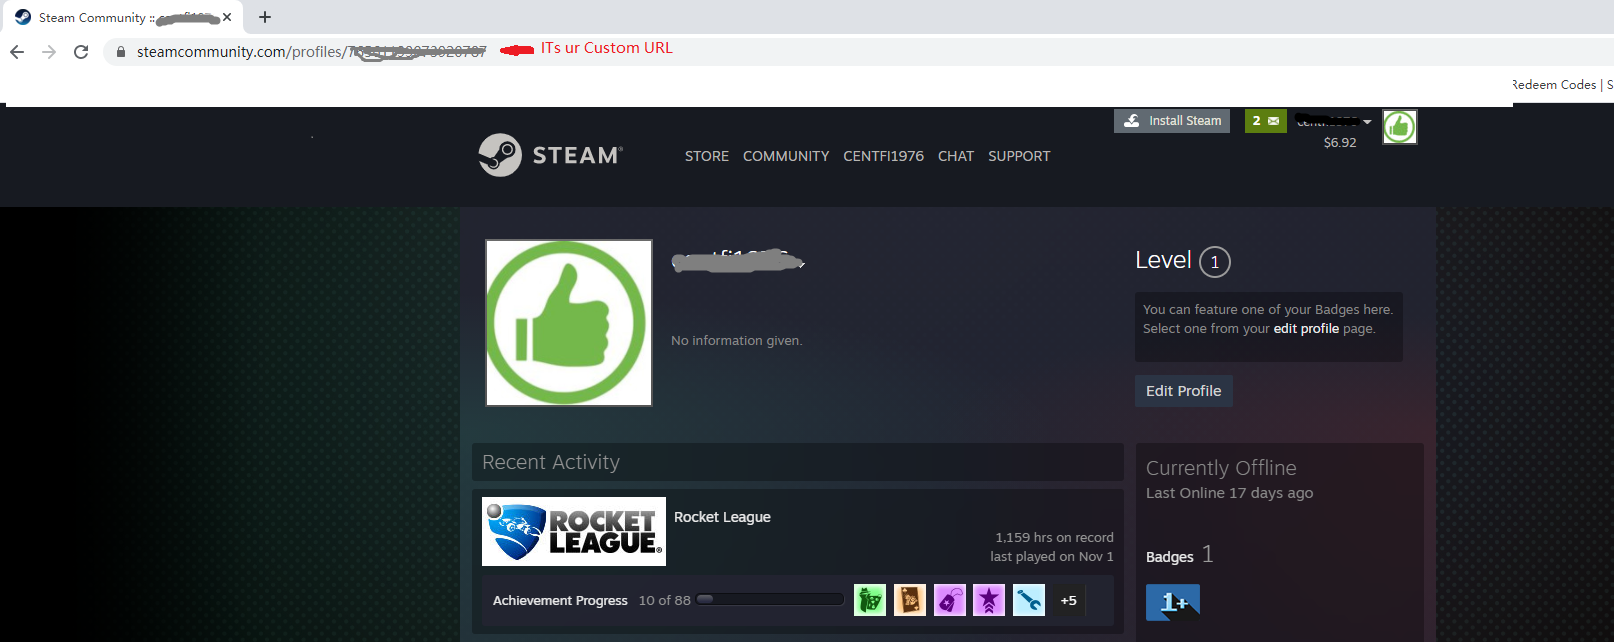Open the green notifications envelope

click(x=1266, y=121)
